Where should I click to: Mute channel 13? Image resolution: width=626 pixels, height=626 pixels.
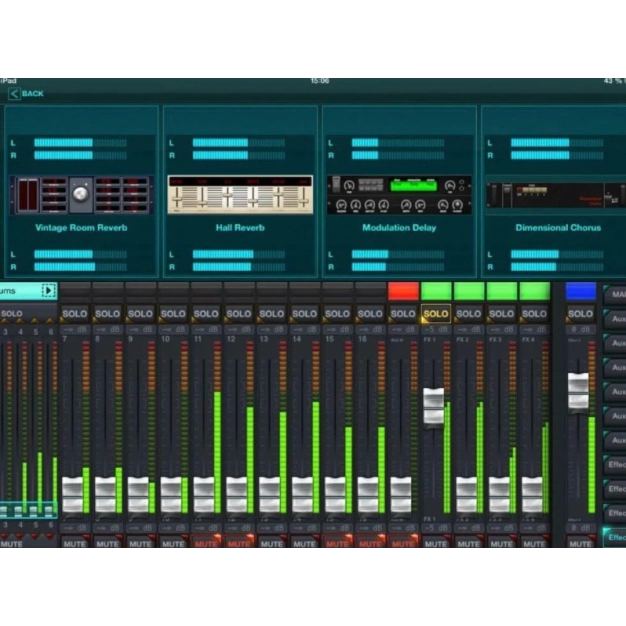272,543
